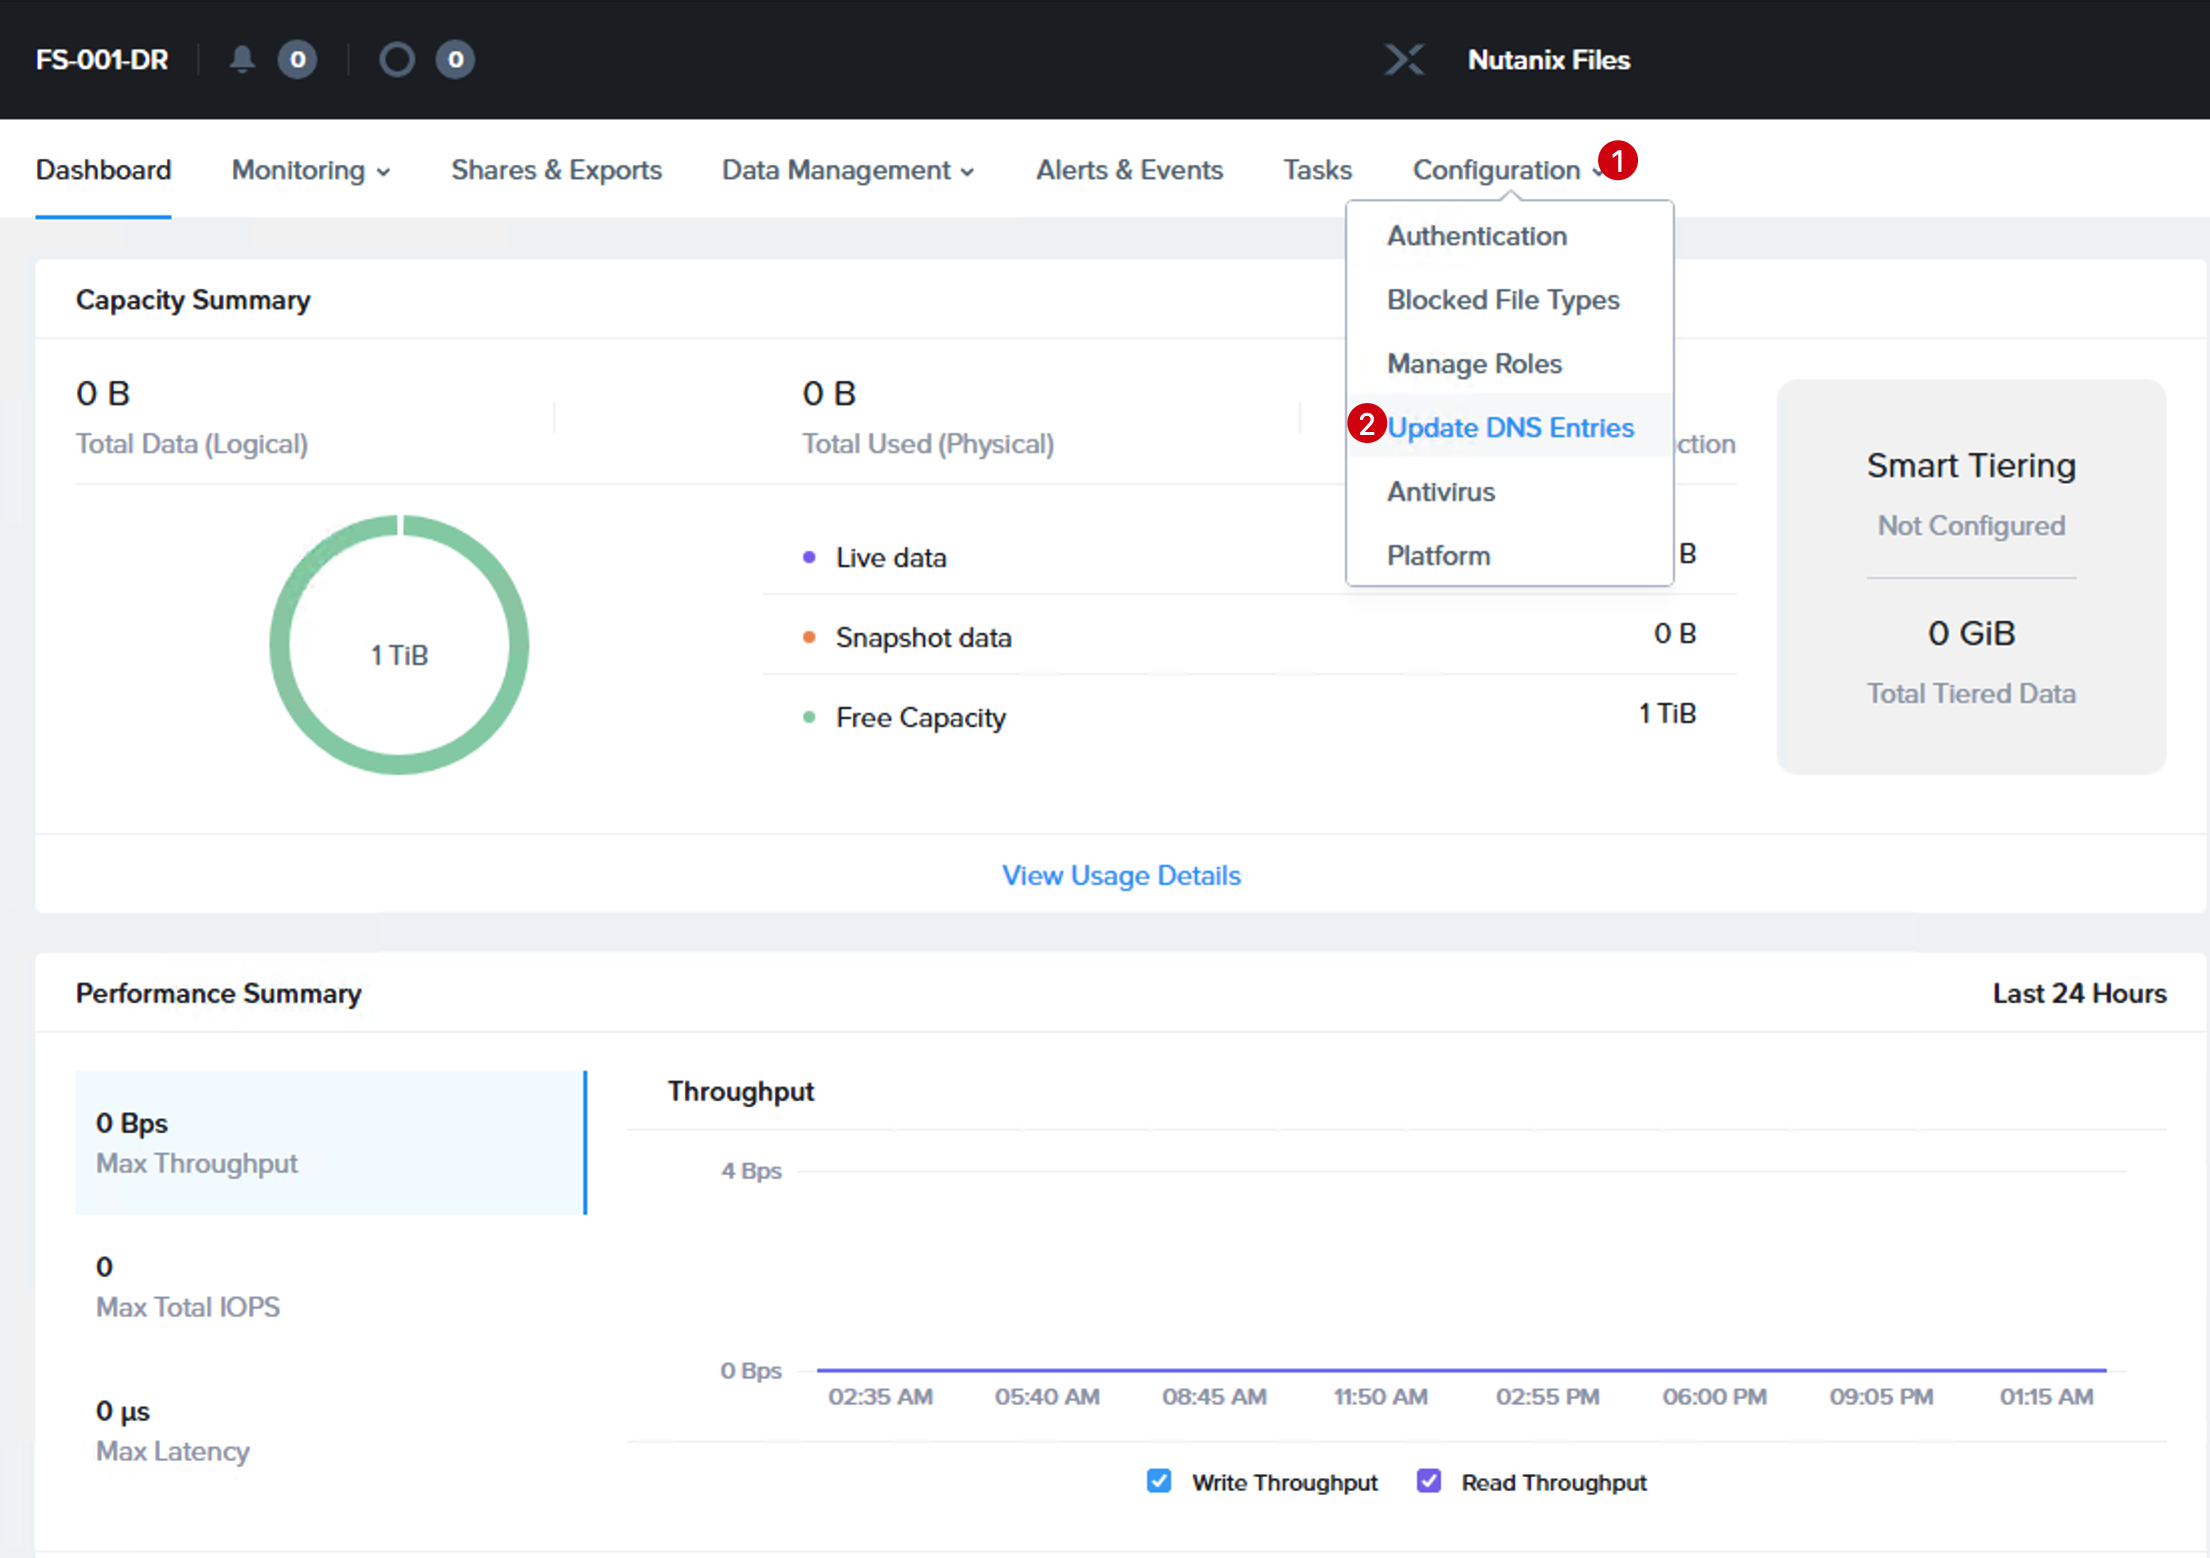The image size is (2210, 1558).
Task: Expand the Data Management dropdown menu
Action: tap(848, 170)
